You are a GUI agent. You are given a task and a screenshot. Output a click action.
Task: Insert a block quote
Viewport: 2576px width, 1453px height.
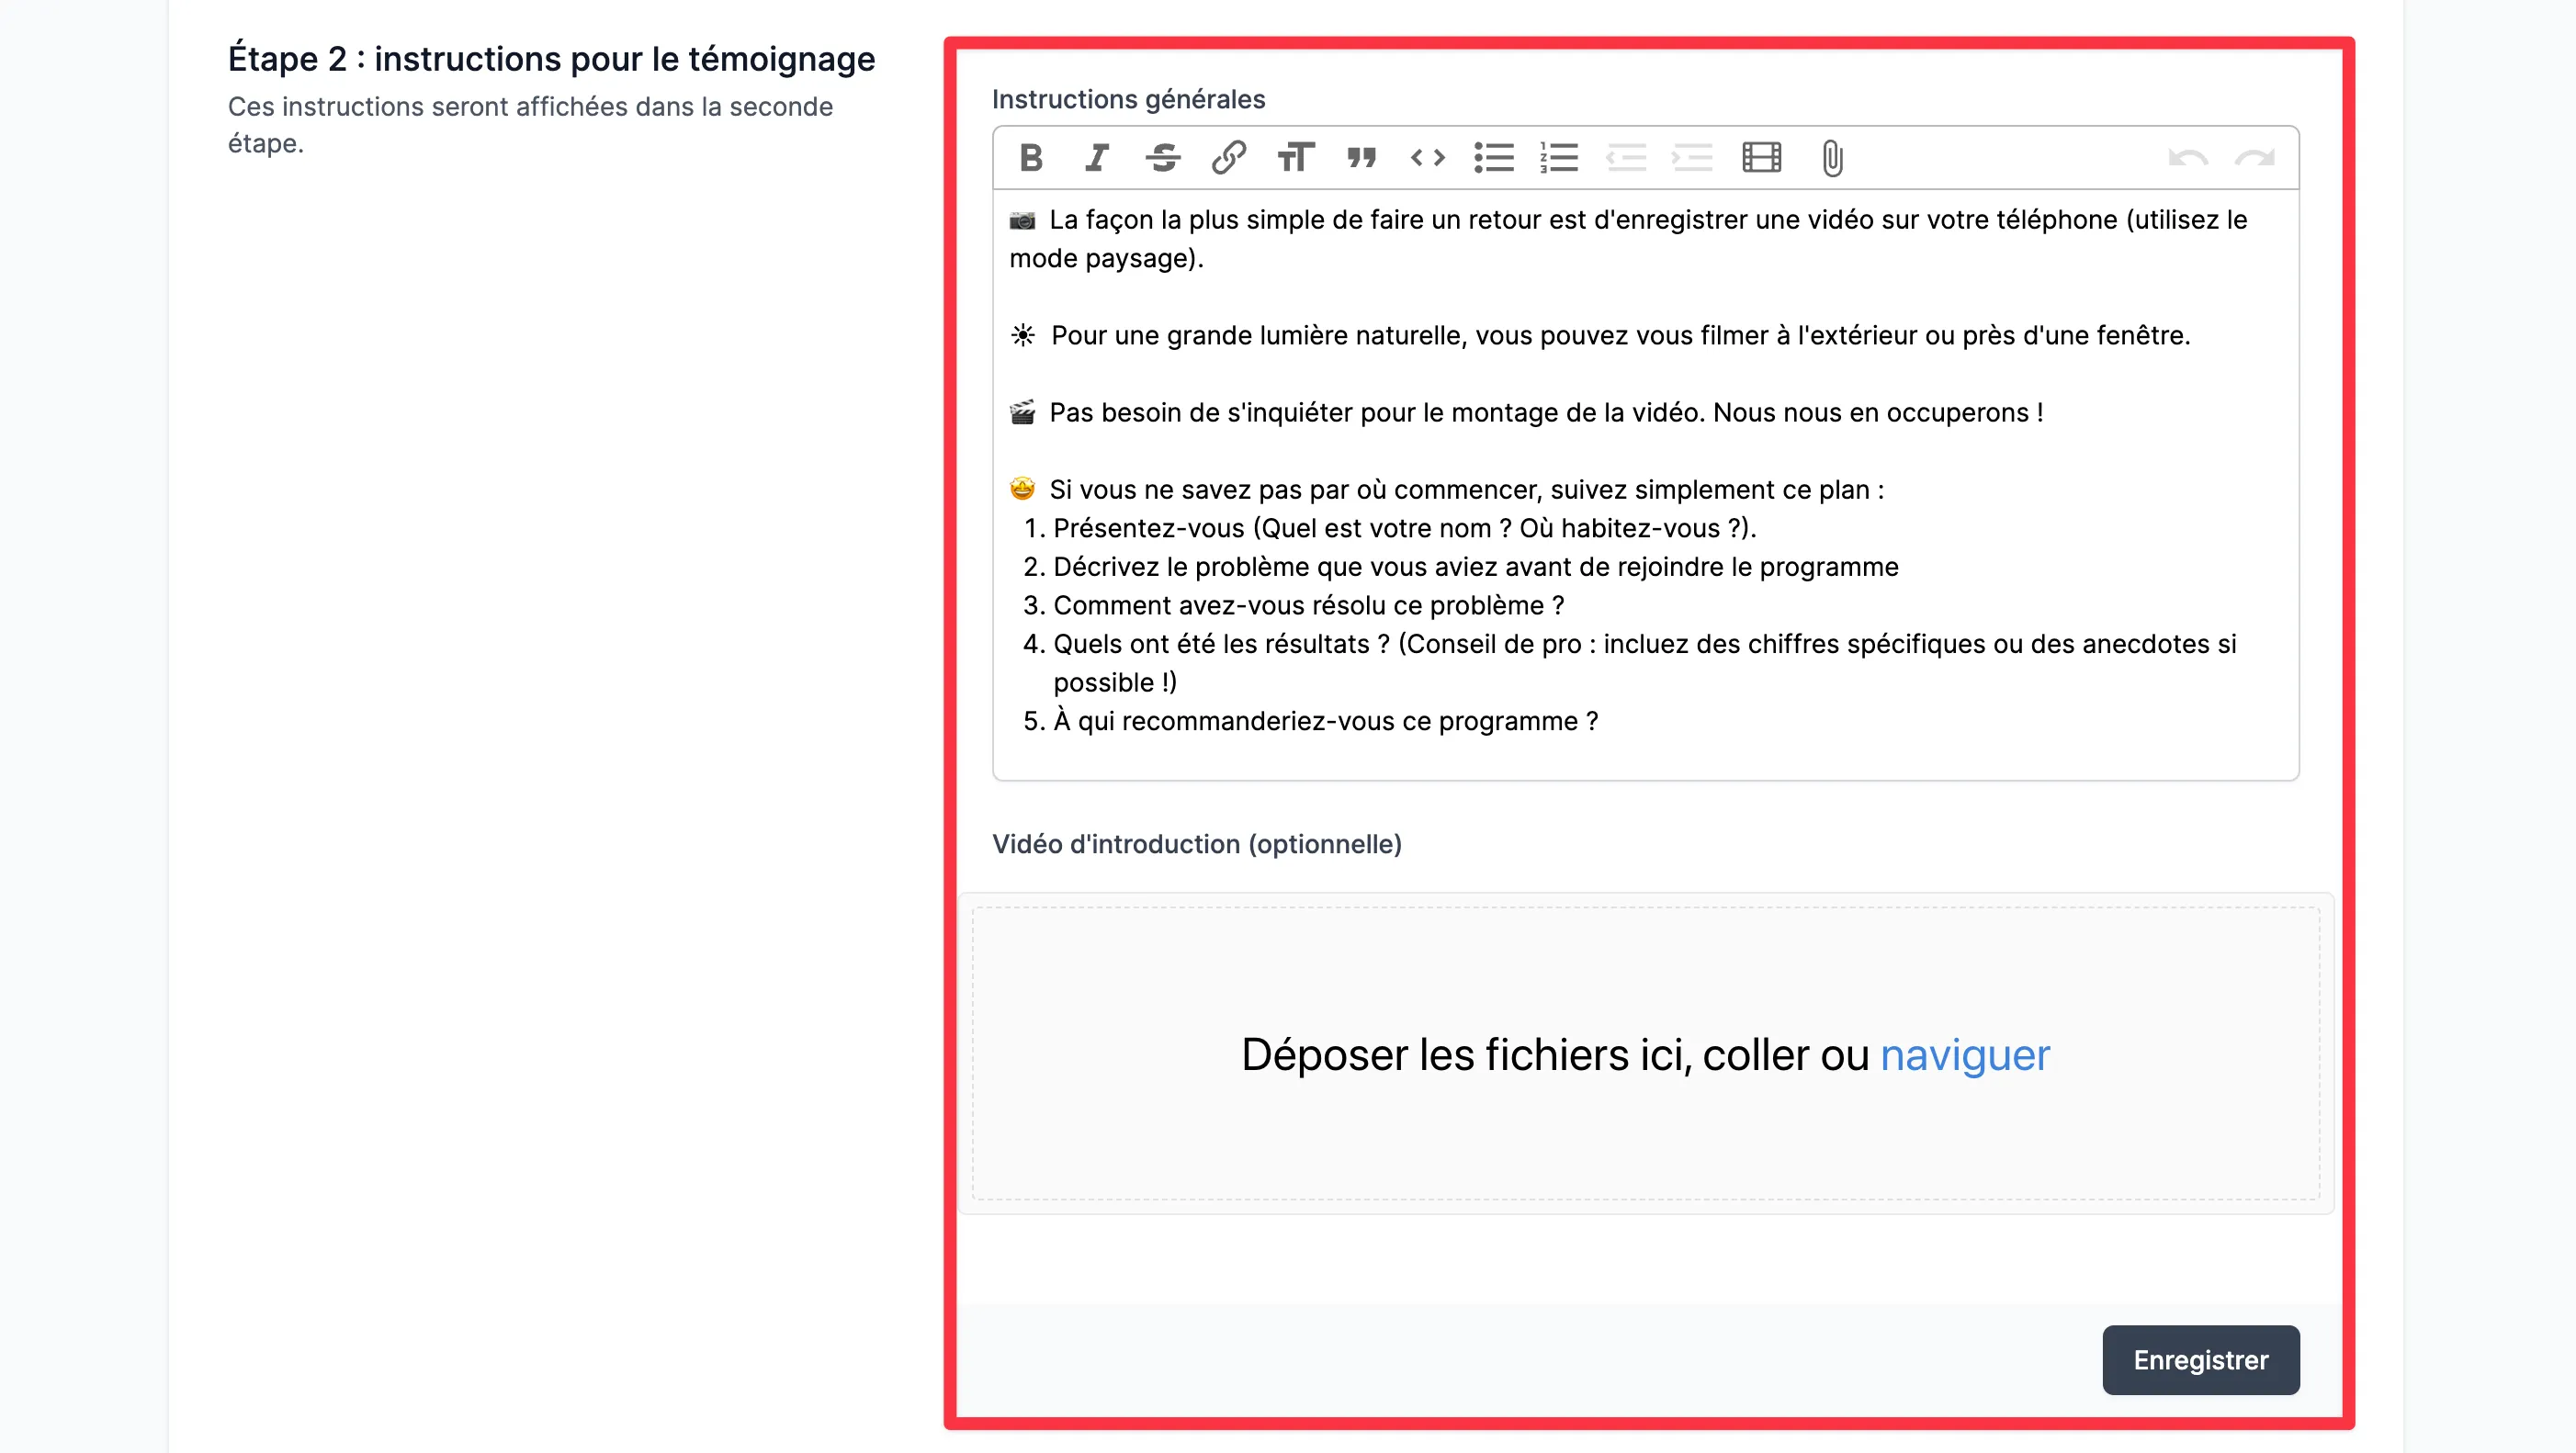point(1361,158)
